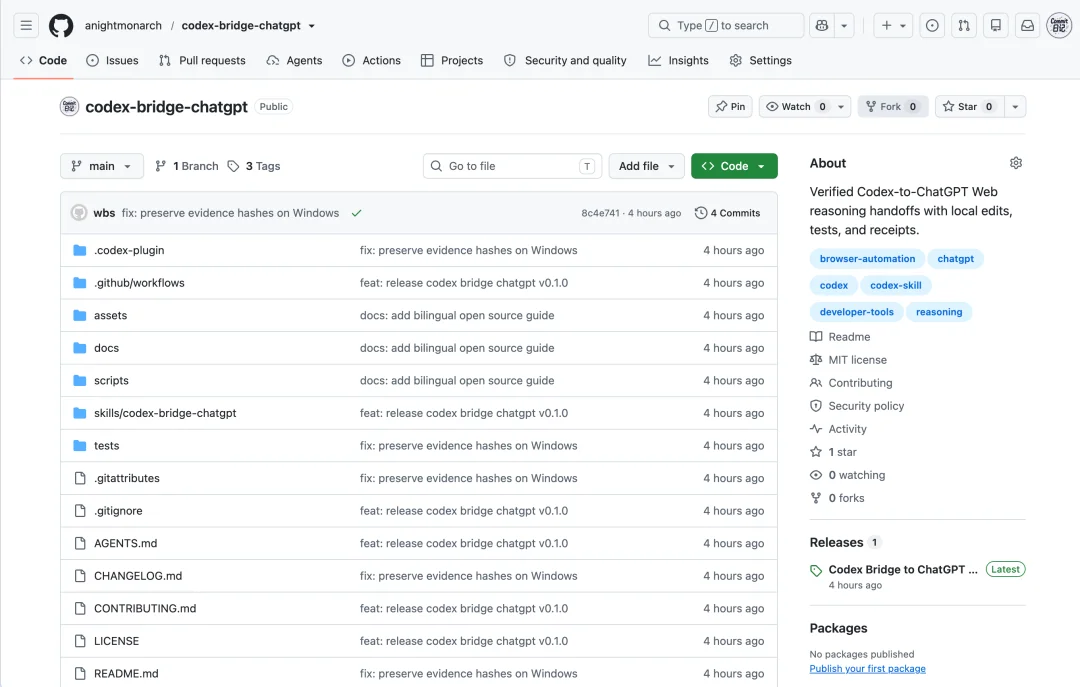Click Publish your first package link

(867, 668)
